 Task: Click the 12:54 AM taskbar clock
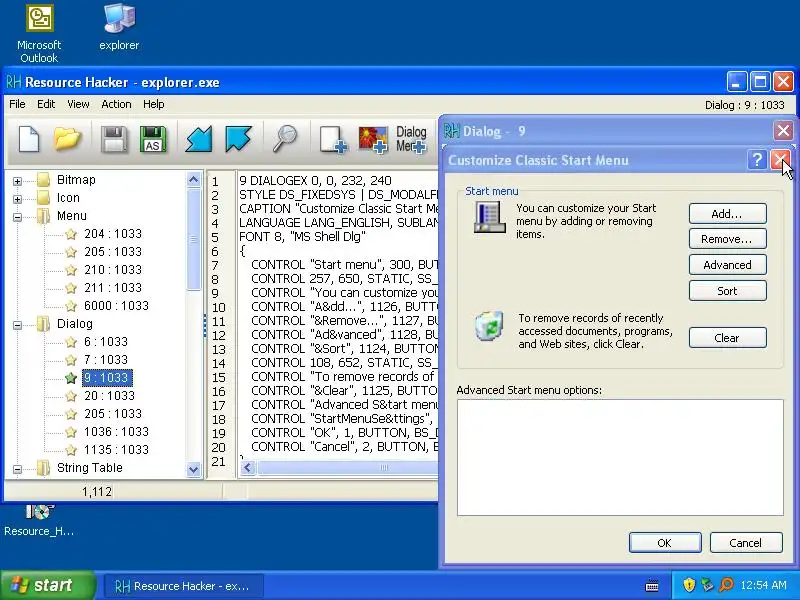tap(763, 585)
